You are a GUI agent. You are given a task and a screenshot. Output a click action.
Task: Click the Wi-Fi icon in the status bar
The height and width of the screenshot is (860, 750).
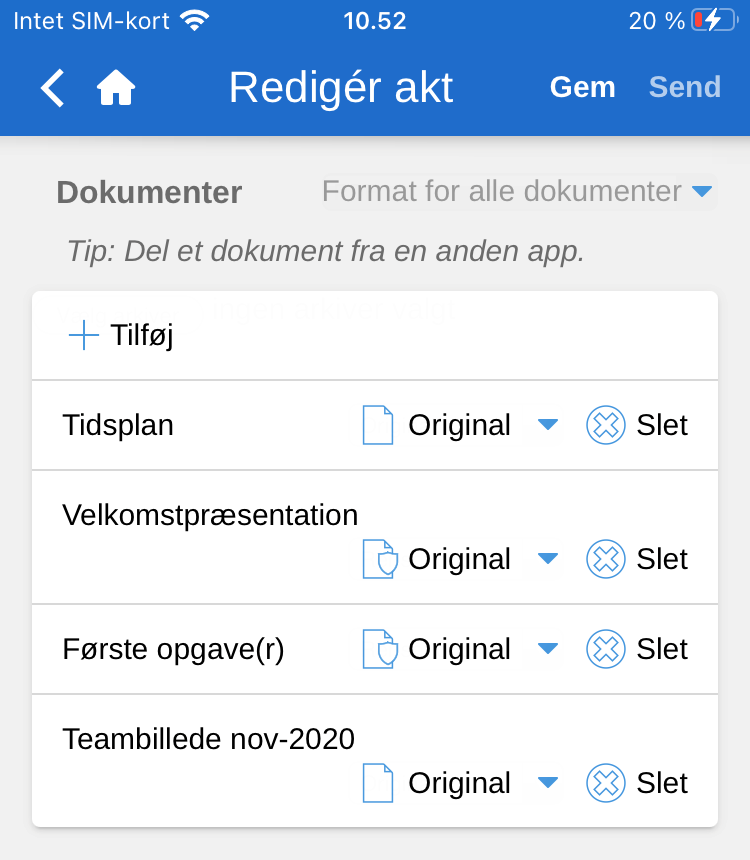point(195,21)
